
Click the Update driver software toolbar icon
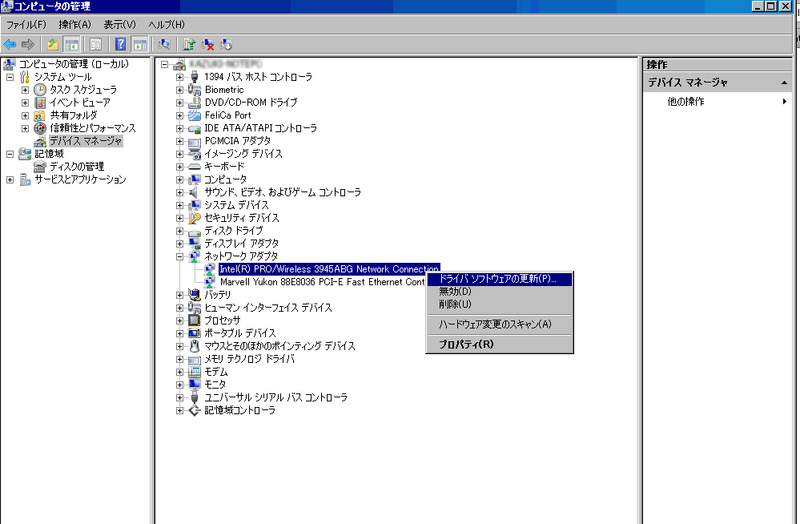(x=189, y=44)
